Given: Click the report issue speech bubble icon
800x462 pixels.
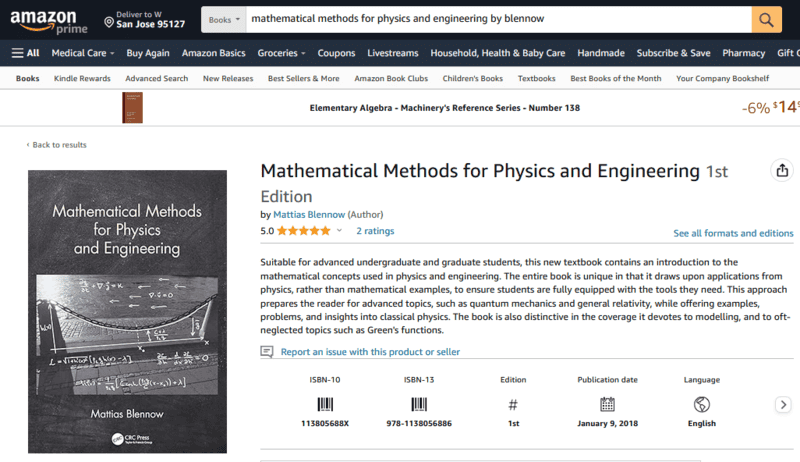Looking at the screenshot, I should [267, 351].
